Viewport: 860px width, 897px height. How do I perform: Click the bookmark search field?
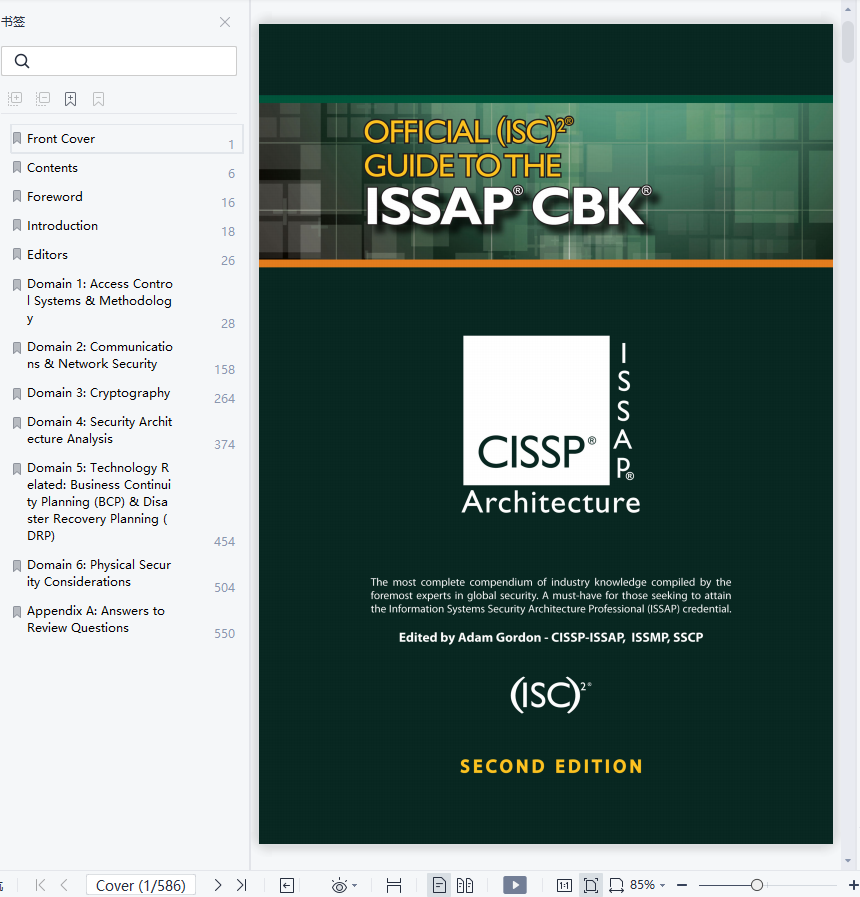point(119,61)
